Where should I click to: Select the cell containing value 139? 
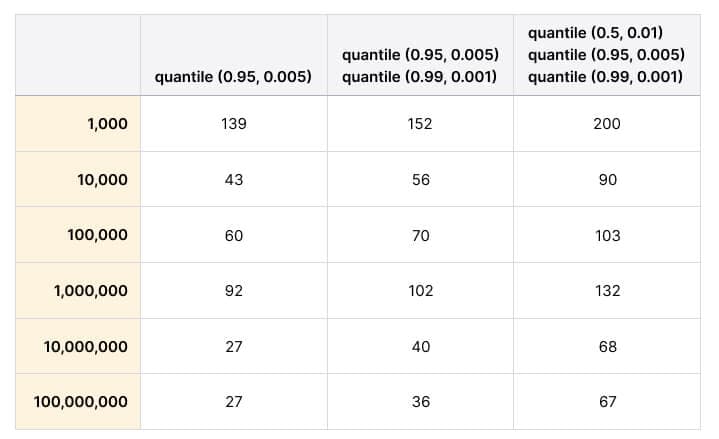(233, 124)
